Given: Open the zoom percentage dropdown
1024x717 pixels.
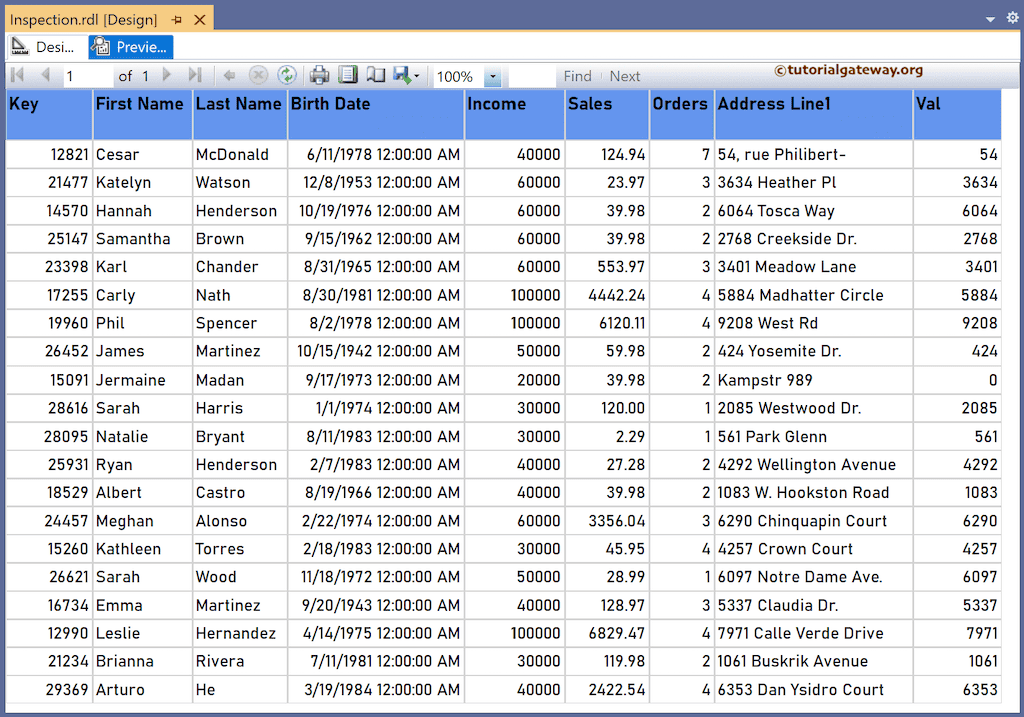Looking at the screenshot, I should click(x=492, y=75).
